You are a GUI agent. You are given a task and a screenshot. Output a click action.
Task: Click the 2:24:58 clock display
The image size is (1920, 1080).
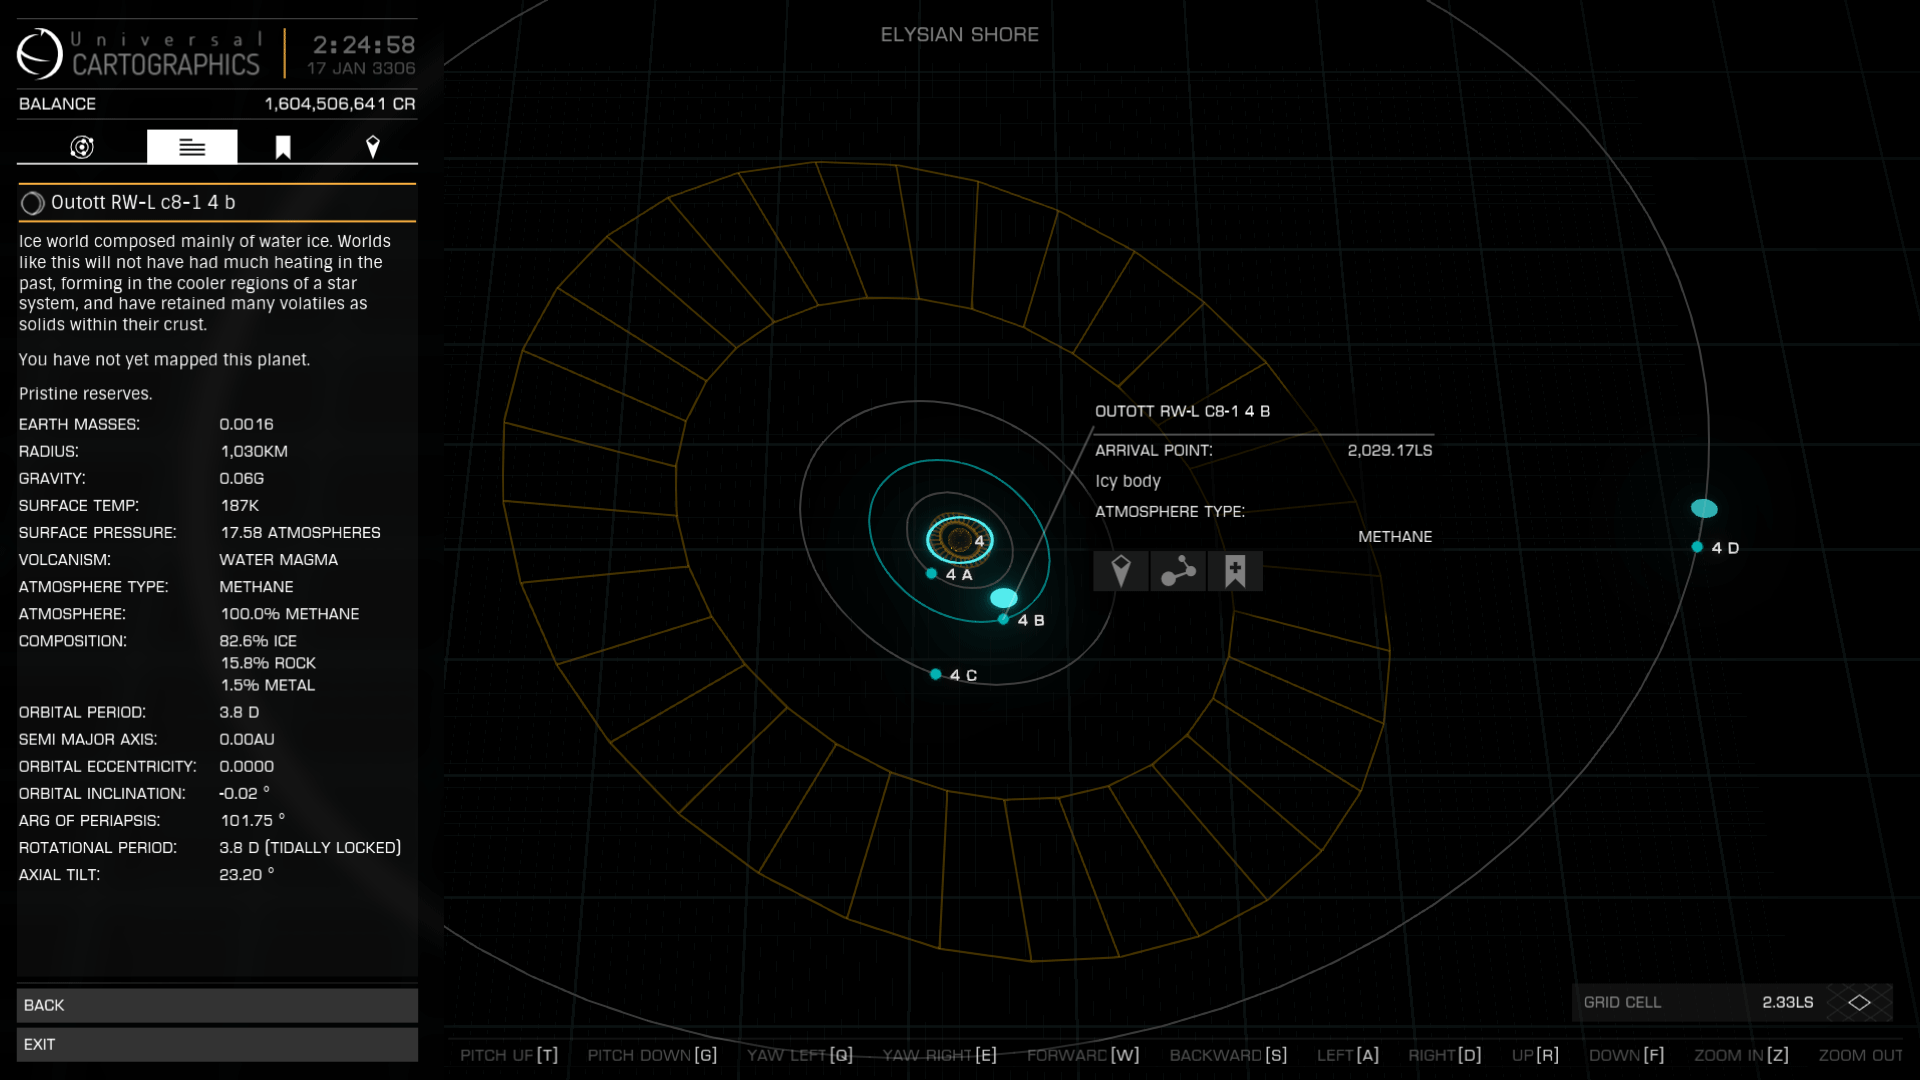(x=364, y=45)
